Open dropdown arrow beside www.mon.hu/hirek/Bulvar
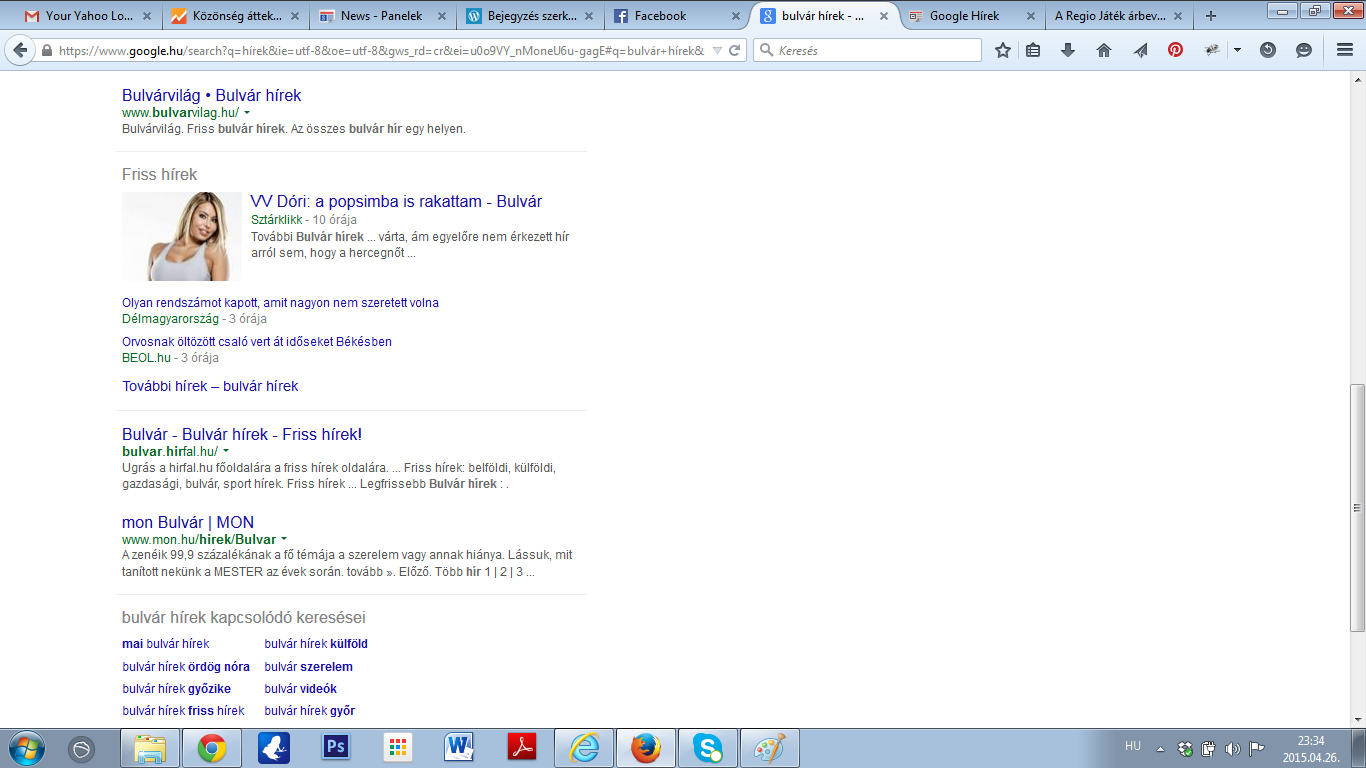Image resolution: width=1366 pixels, height=768 pixels. pyautogui.click(x=284, y=540)
